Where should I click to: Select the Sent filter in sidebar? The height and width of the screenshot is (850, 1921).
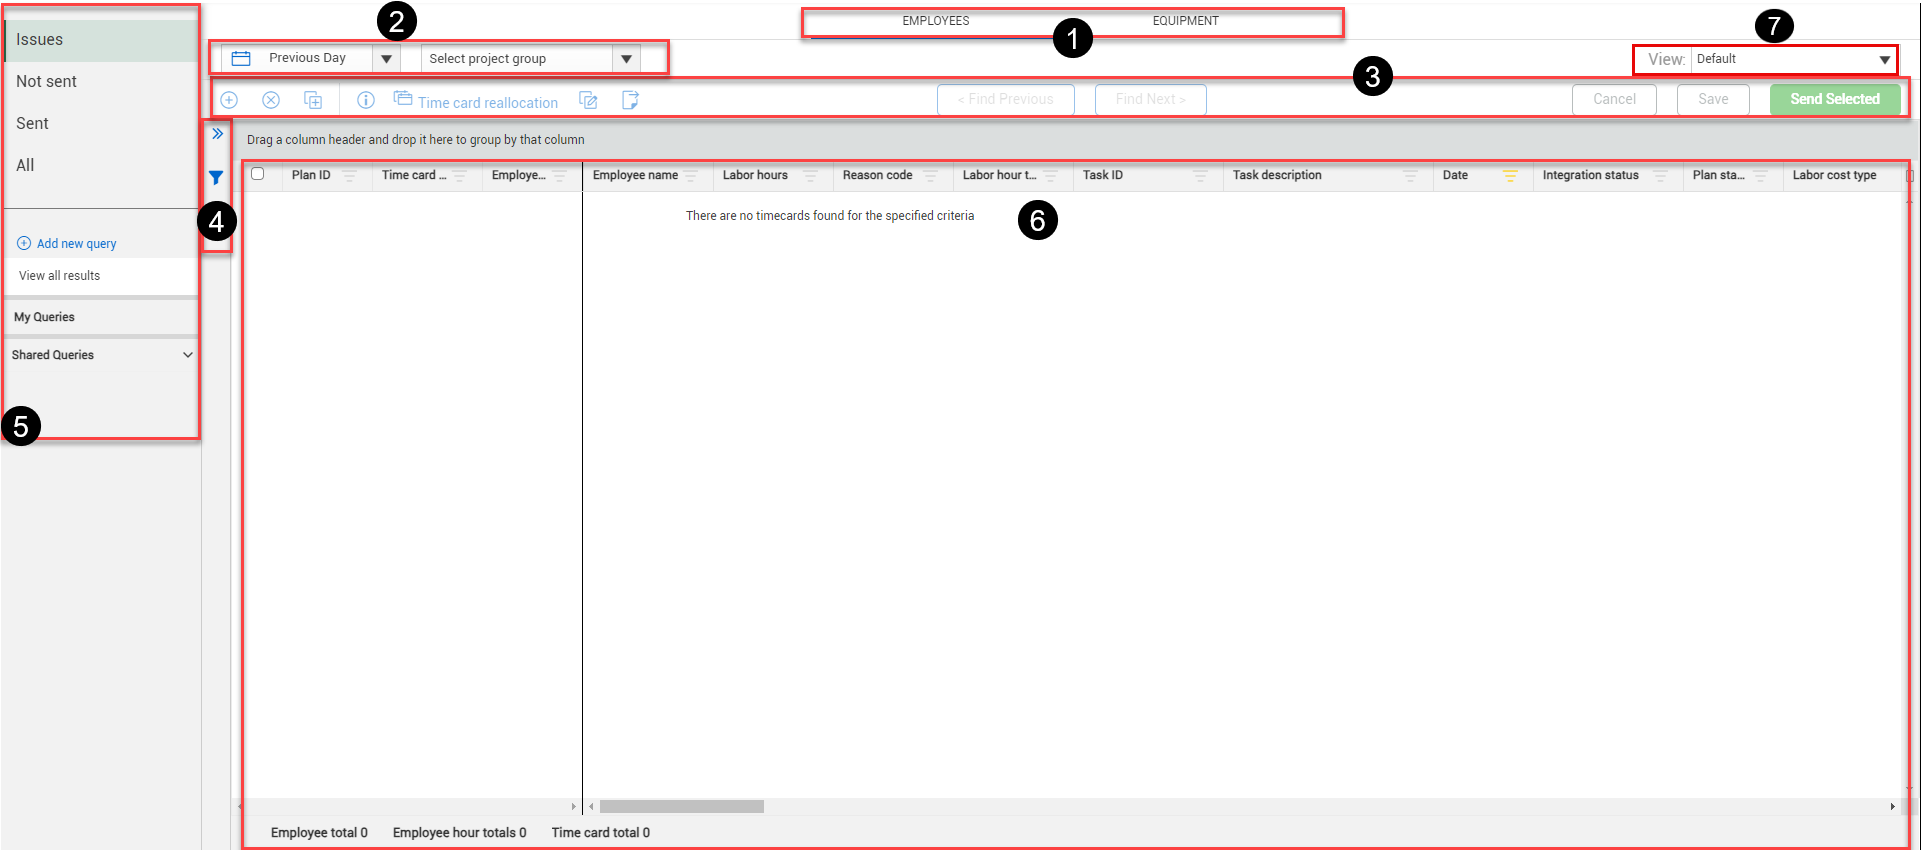[x=102, y=124]
